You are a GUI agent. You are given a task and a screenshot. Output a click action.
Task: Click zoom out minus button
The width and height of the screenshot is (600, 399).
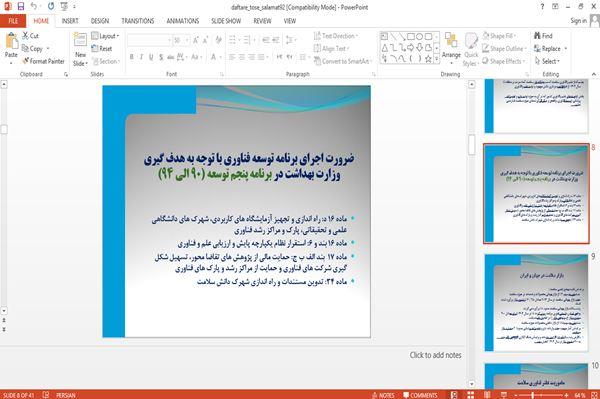(x=515, y=395)
